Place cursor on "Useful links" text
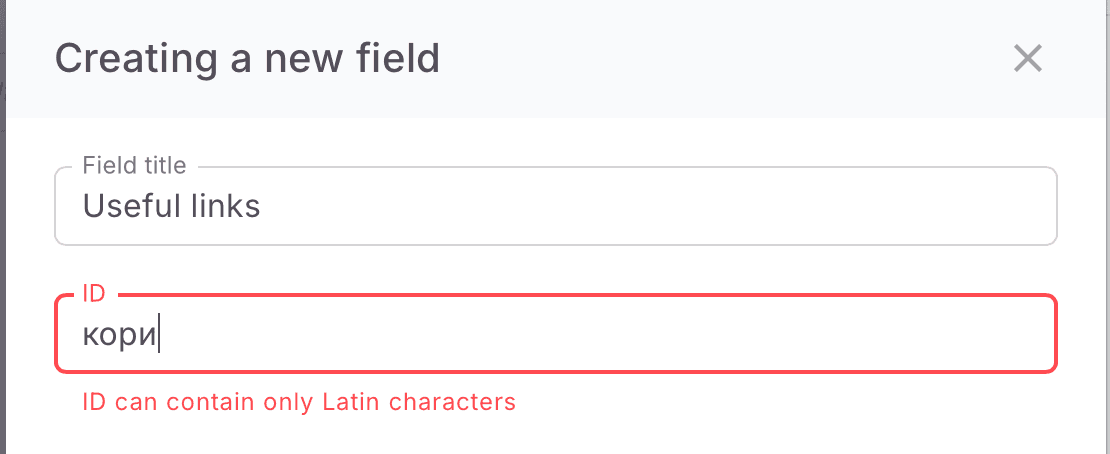 pyautogui.click(x=171, y=207)
